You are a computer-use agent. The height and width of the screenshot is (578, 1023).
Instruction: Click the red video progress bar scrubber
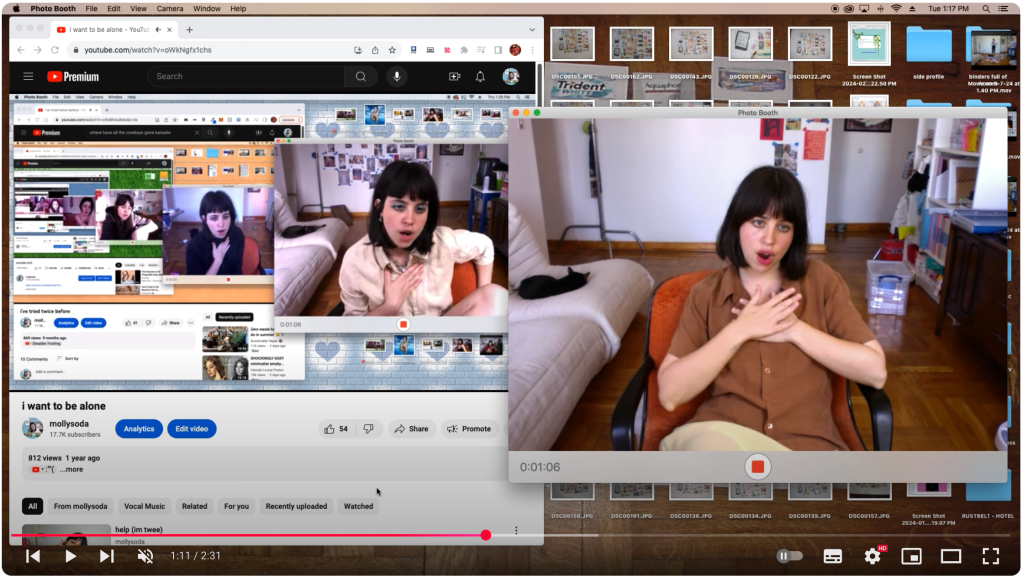(x=486, y=535)
